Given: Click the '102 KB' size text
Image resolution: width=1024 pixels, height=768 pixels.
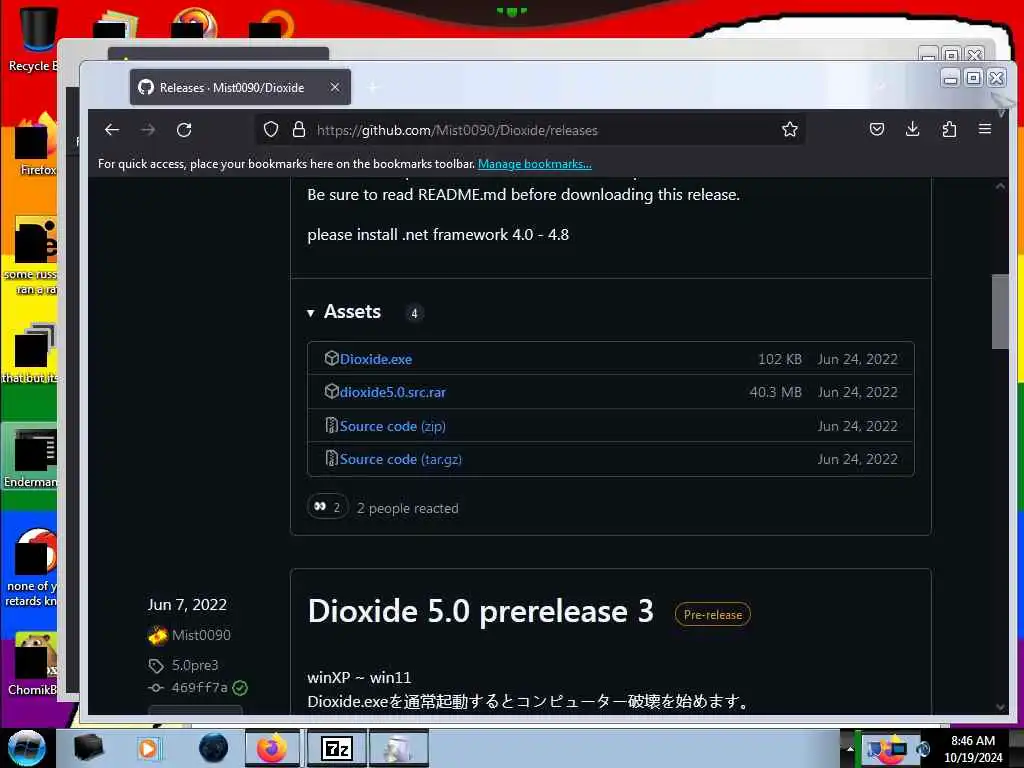Looking at the screenshot, I should point(780,359).
